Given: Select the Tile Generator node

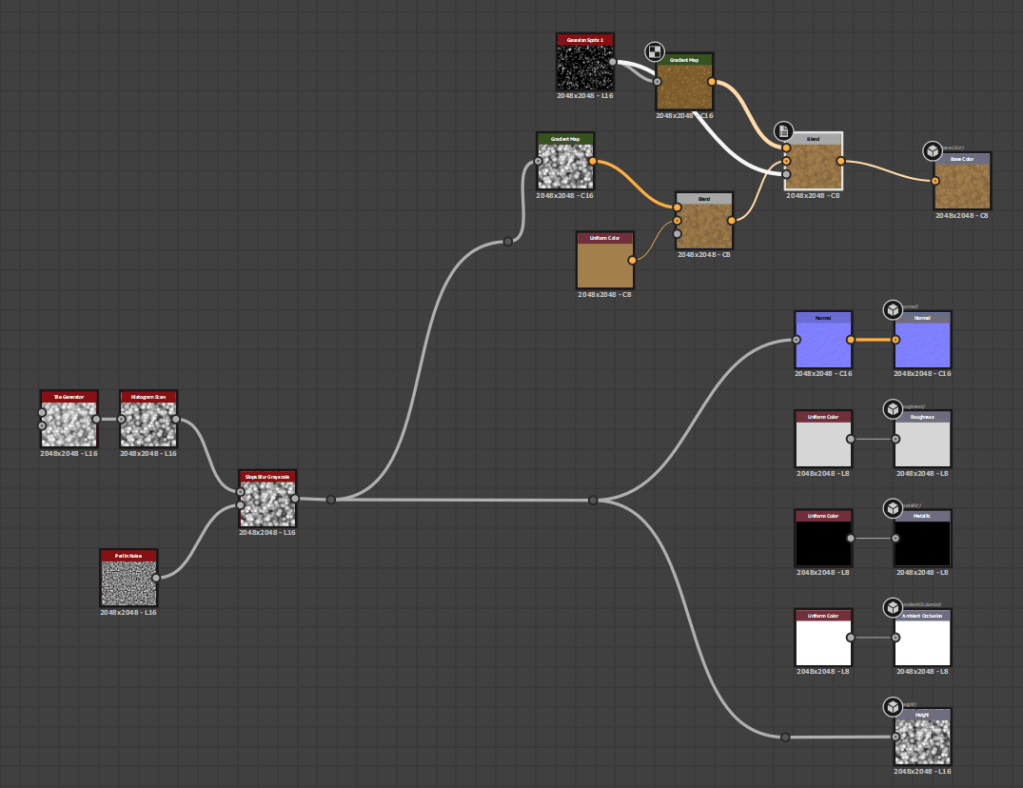Looking at the screenshot, I should pyautogui.click(x=69, y=423).
